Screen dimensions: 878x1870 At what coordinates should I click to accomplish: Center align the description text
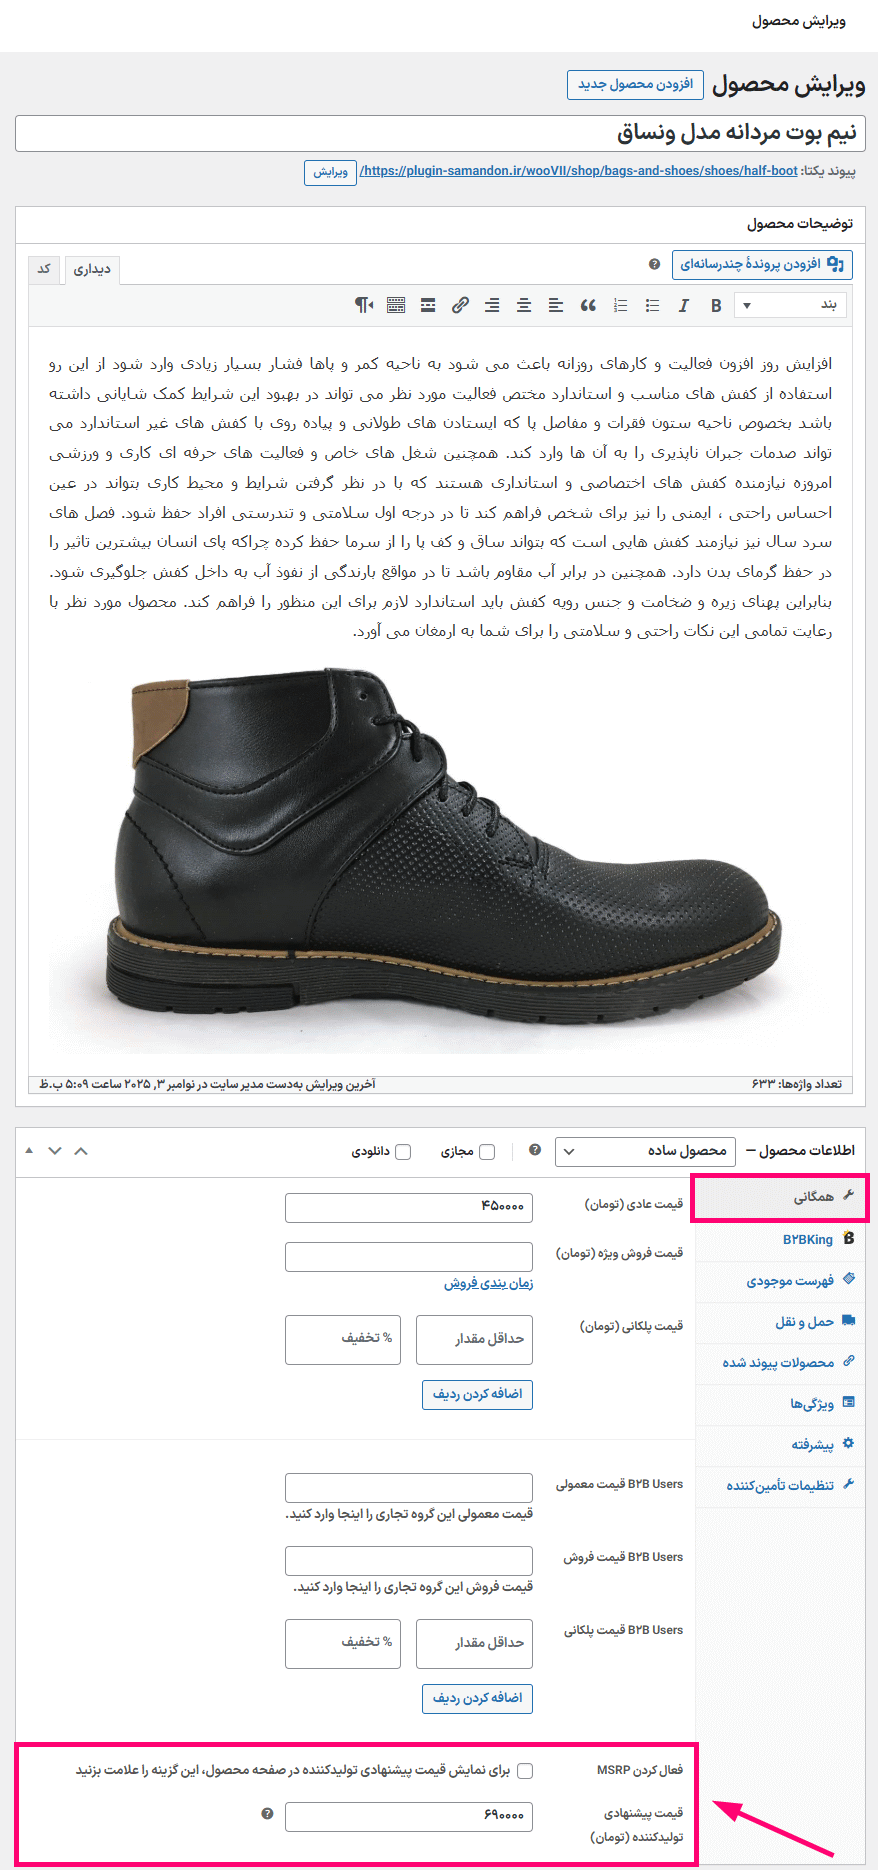[x=524, y=306]
